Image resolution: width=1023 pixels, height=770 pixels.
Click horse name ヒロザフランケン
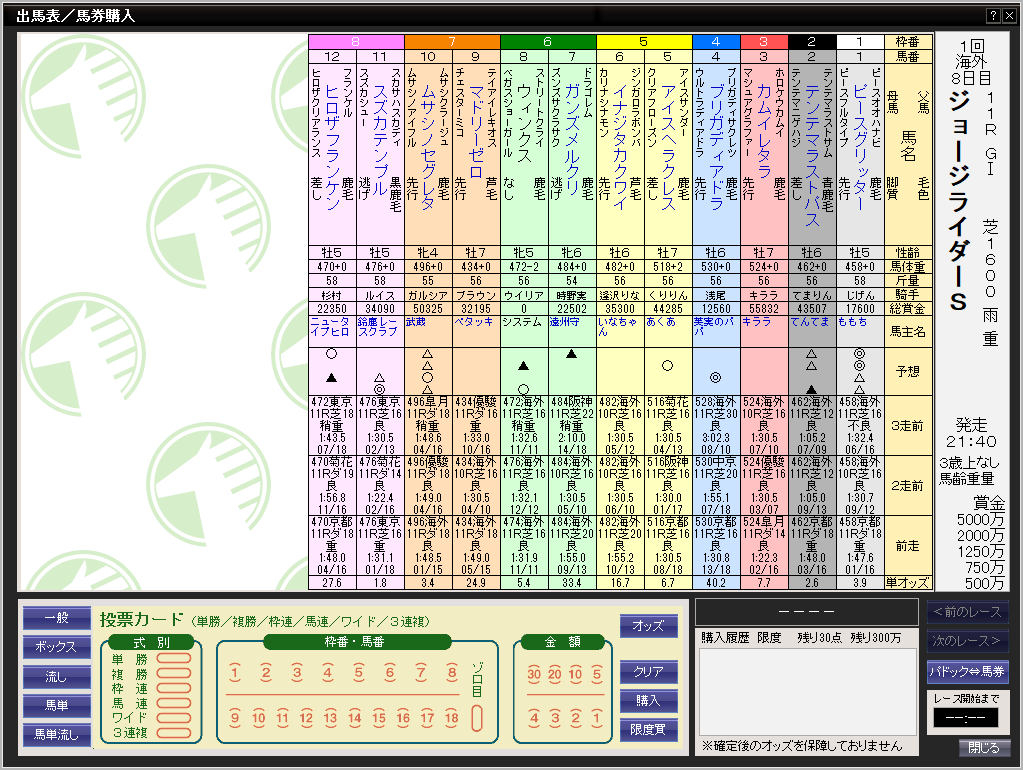pyautogui.click(x=332, y=147)
